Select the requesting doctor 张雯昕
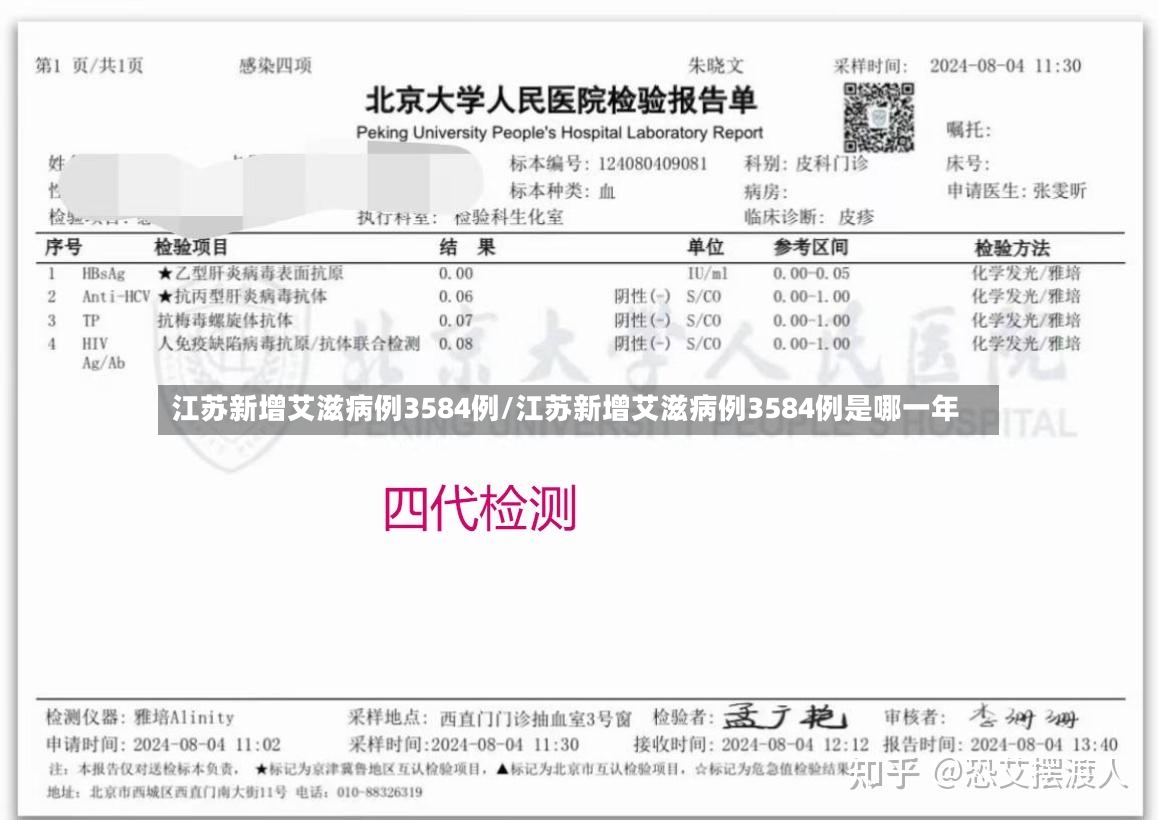This screenshot has height=820, width=1158. pyautogui.click(x=1060, y=191)
